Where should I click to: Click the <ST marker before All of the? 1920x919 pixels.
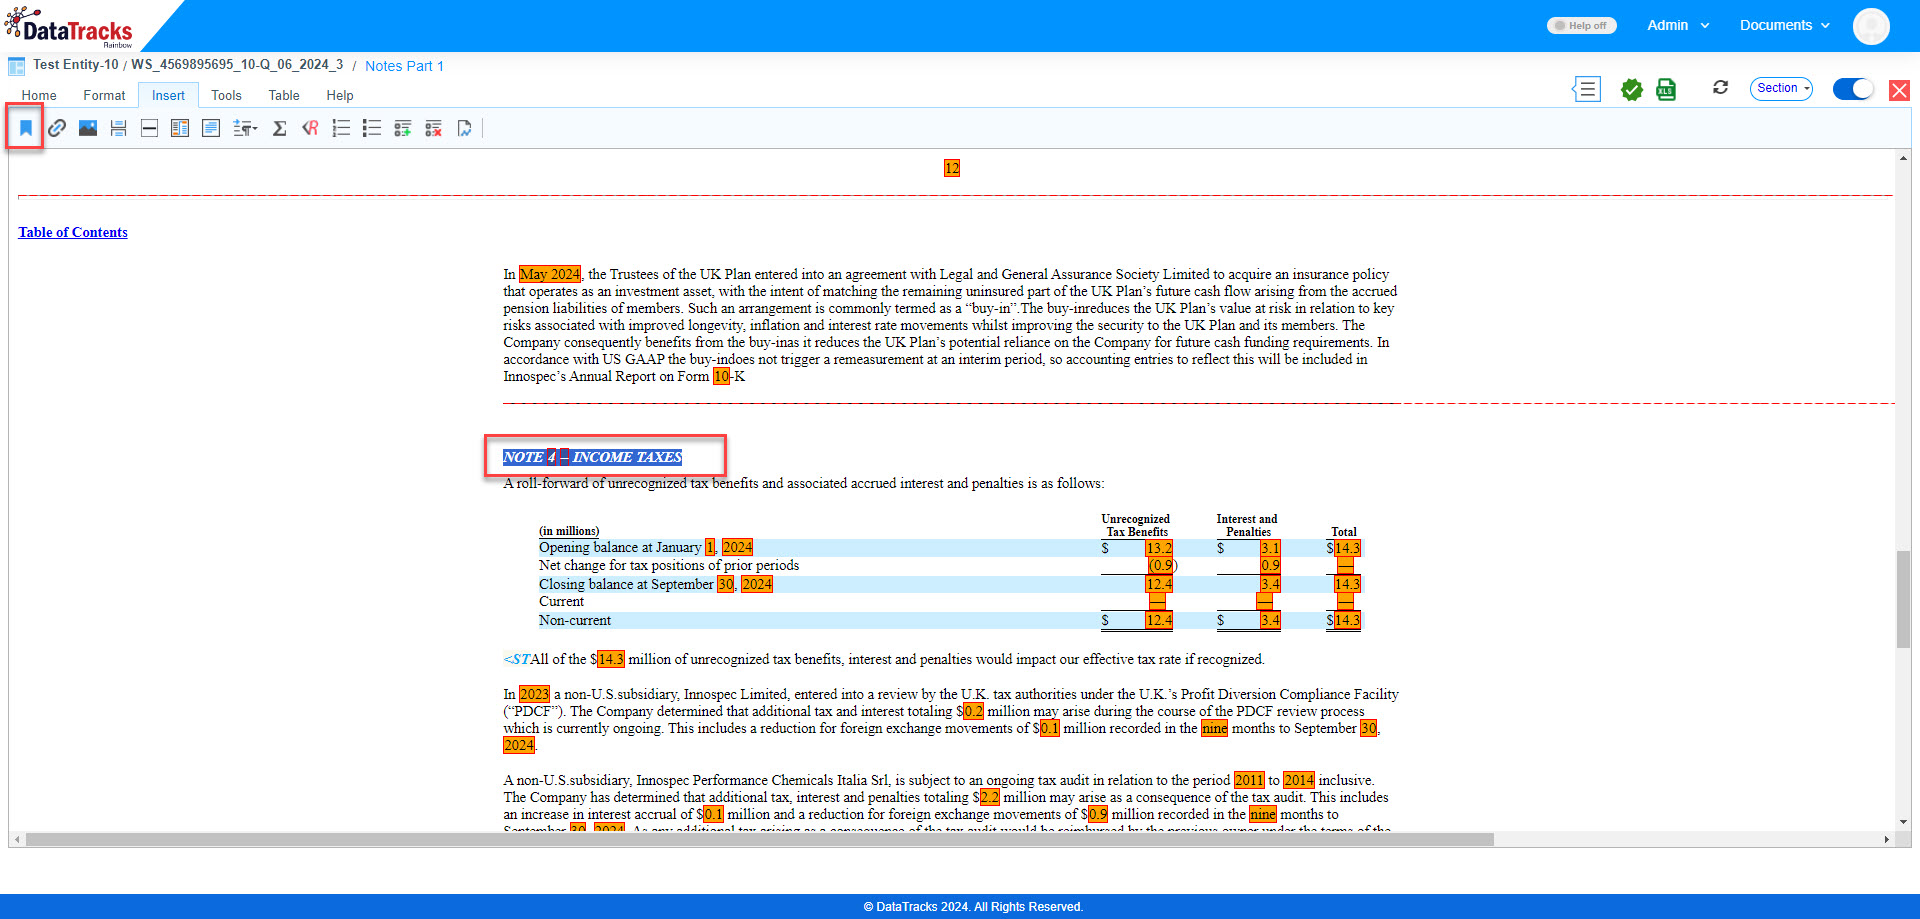click(x=516, y=660)
